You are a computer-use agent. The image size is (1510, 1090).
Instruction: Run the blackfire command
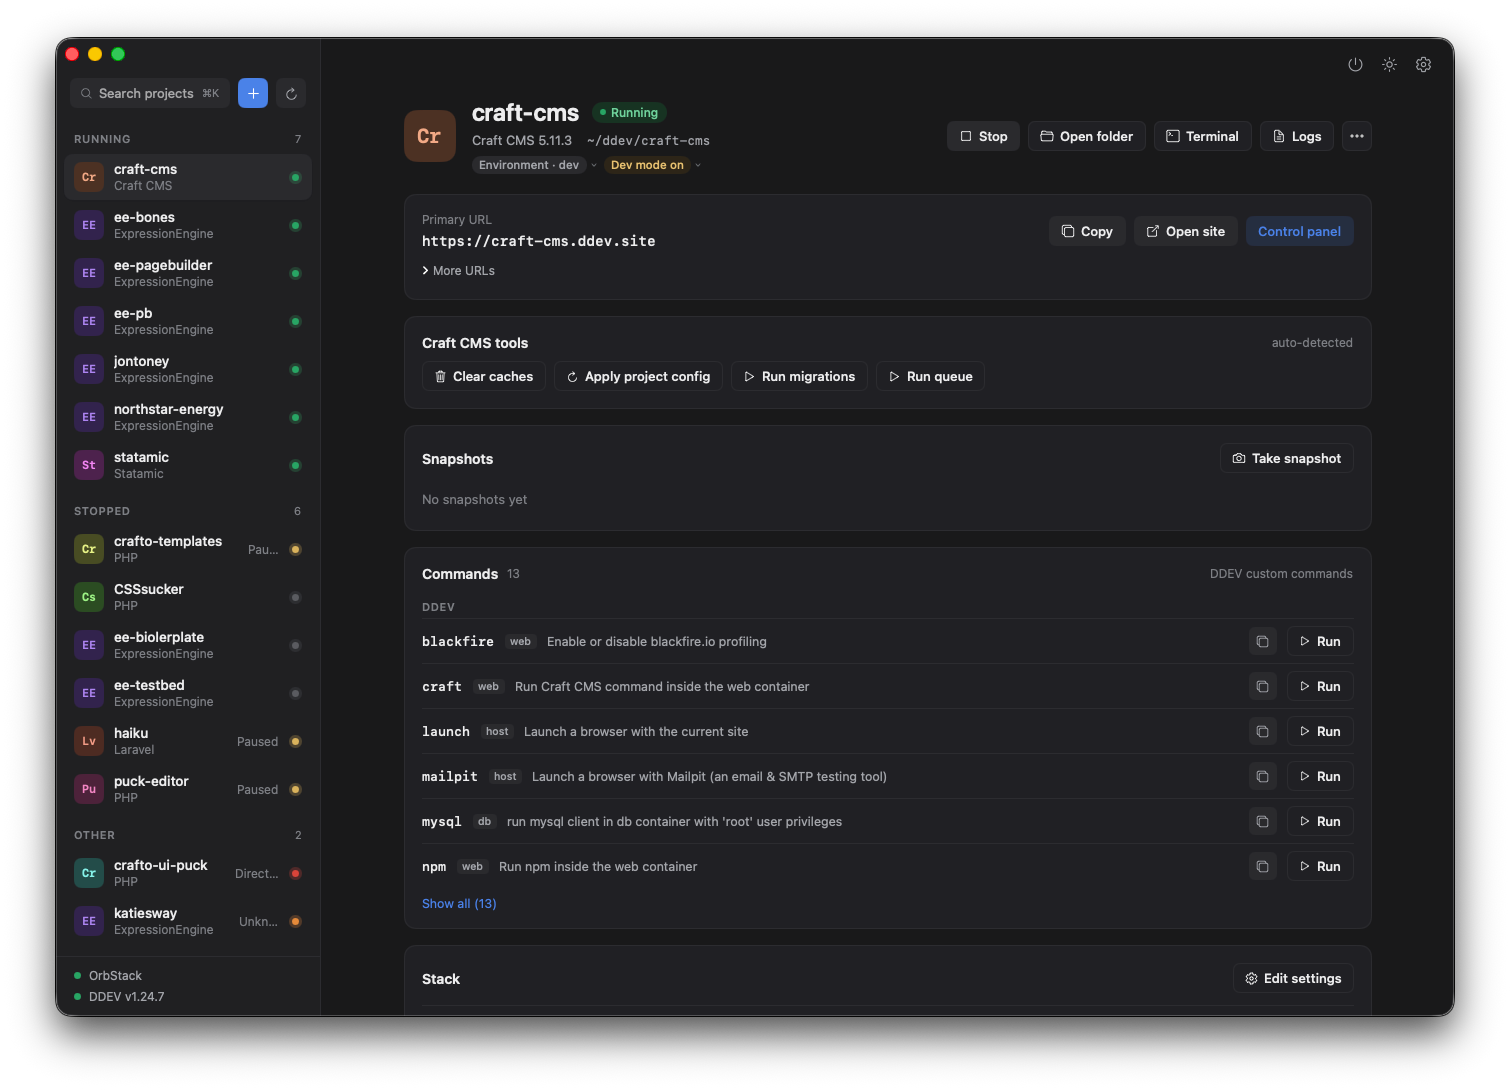(x=1320, y=641)
